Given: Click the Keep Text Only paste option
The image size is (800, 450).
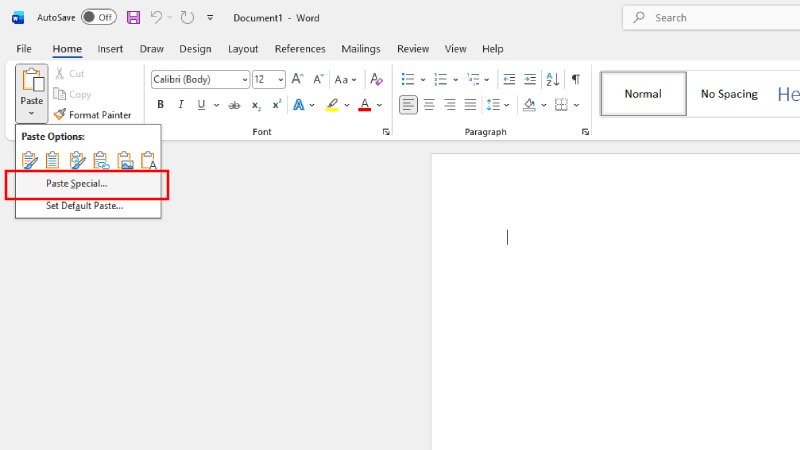Looking at the screenshot, I should (149, 160).
